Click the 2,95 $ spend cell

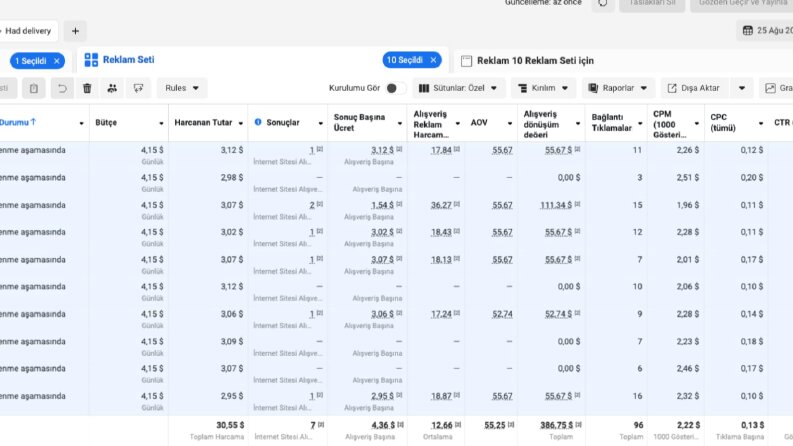point(232,396)
